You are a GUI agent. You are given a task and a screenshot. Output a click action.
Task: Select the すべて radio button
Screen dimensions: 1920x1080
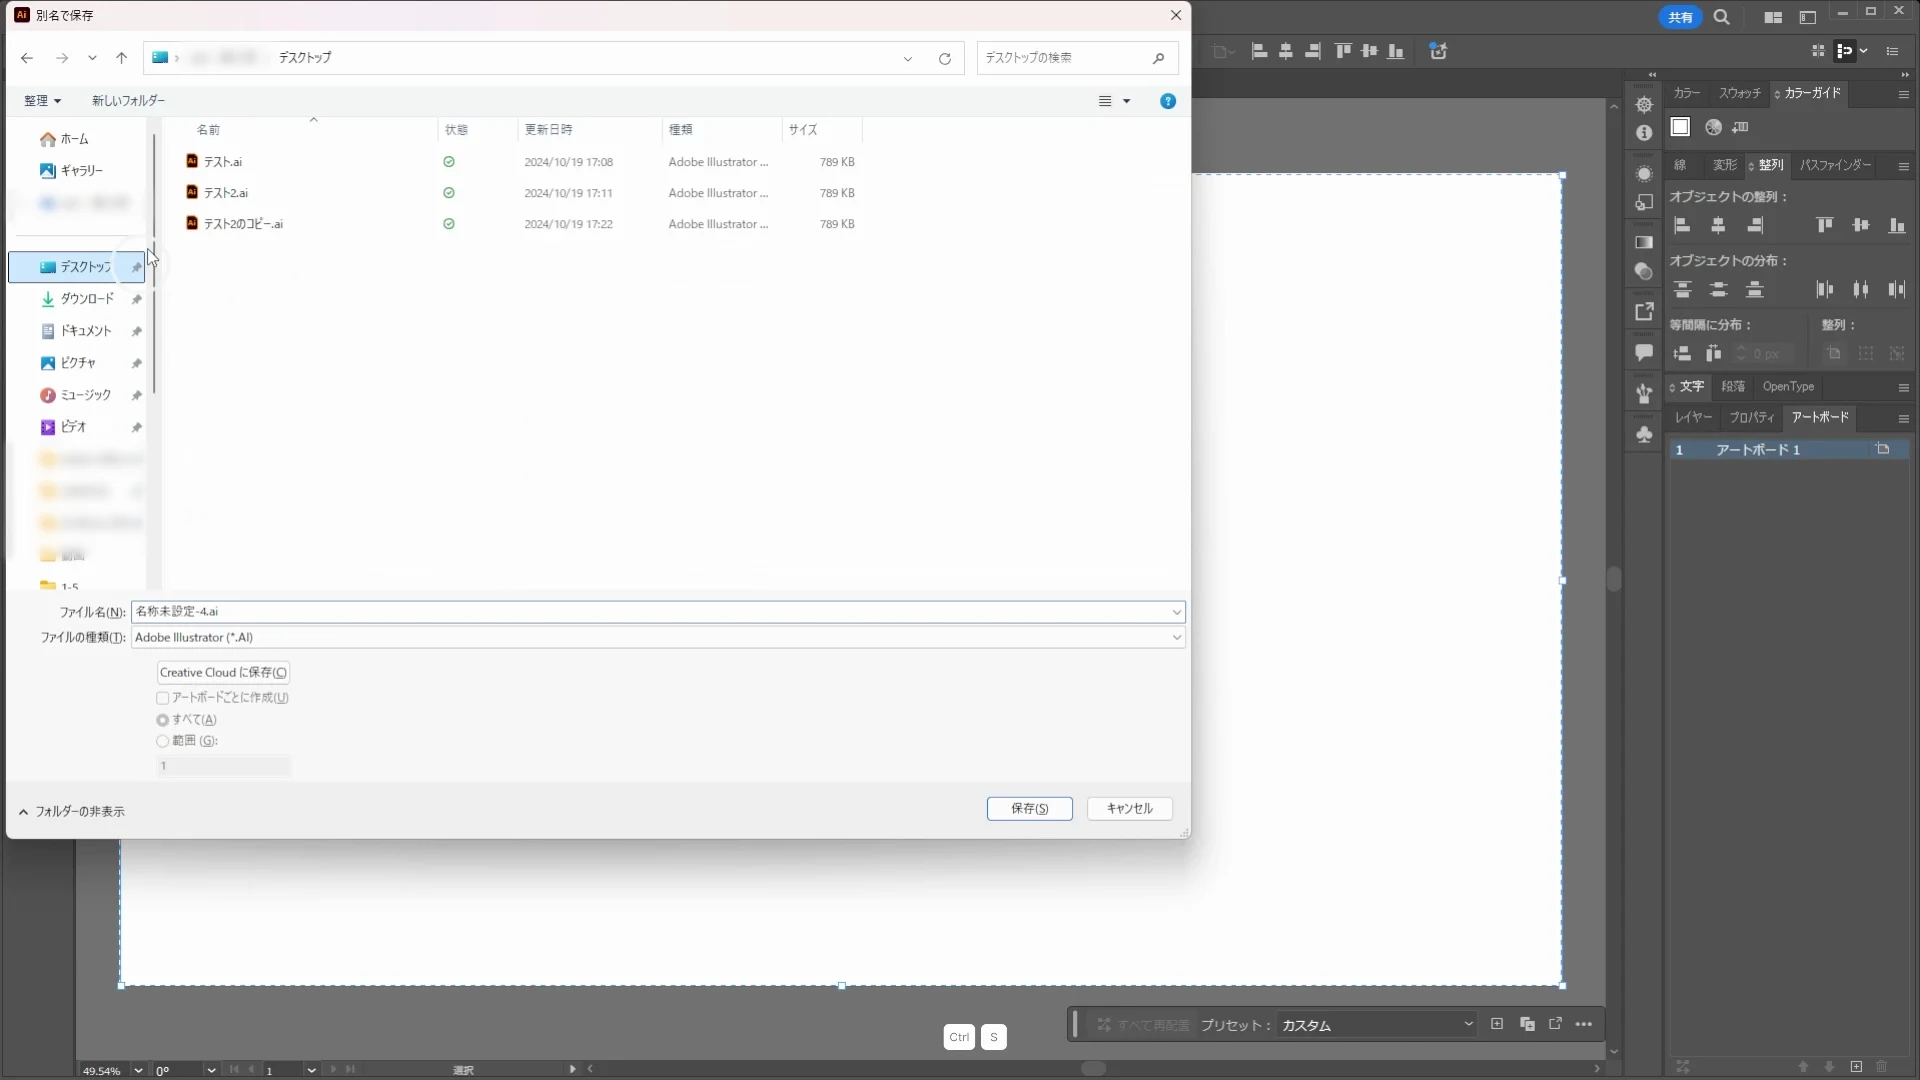162,720
